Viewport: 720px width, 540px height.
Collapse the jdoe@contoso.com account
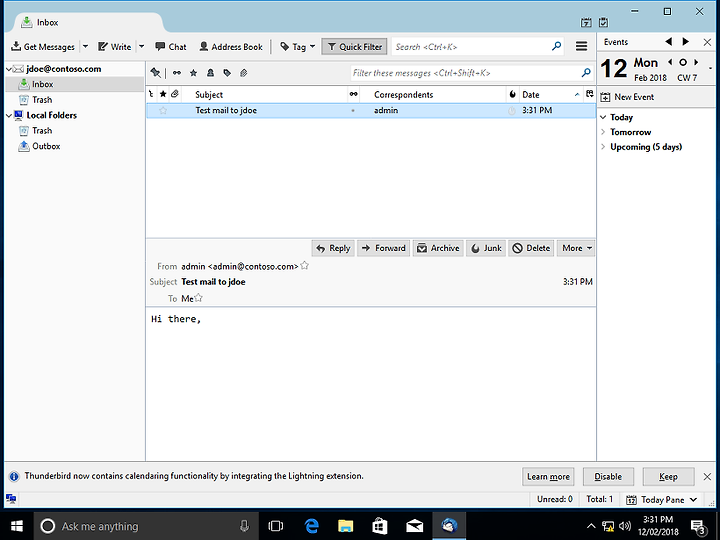9,69
